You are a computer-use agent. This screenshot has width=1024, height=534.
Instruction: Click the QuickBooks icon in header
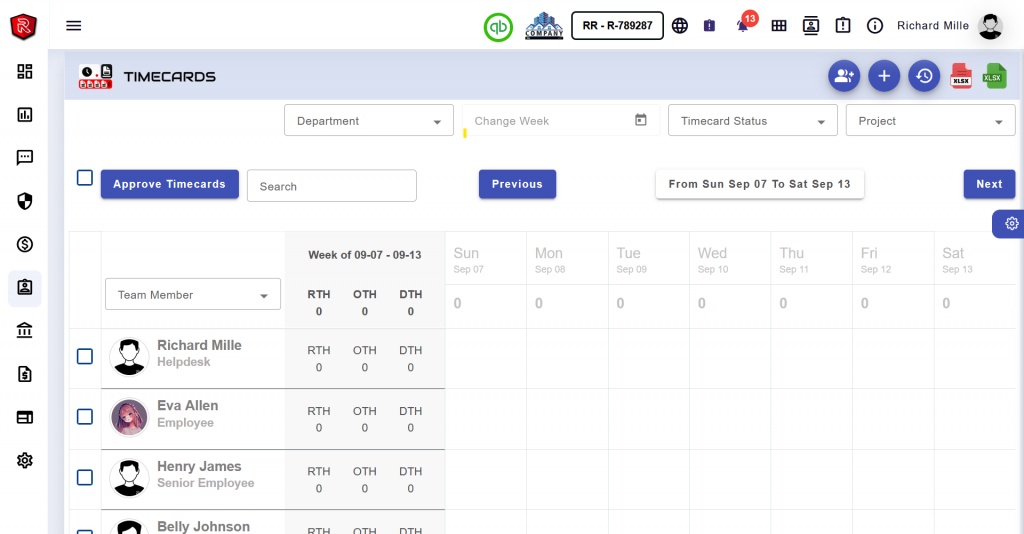pos(498,26)
